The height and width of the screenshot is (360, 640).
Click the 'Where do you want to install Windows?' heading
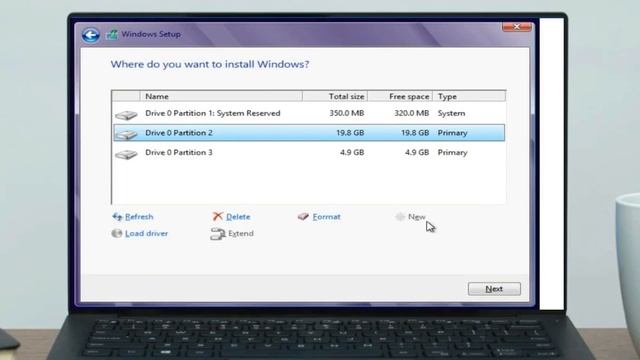click(210, 64)
